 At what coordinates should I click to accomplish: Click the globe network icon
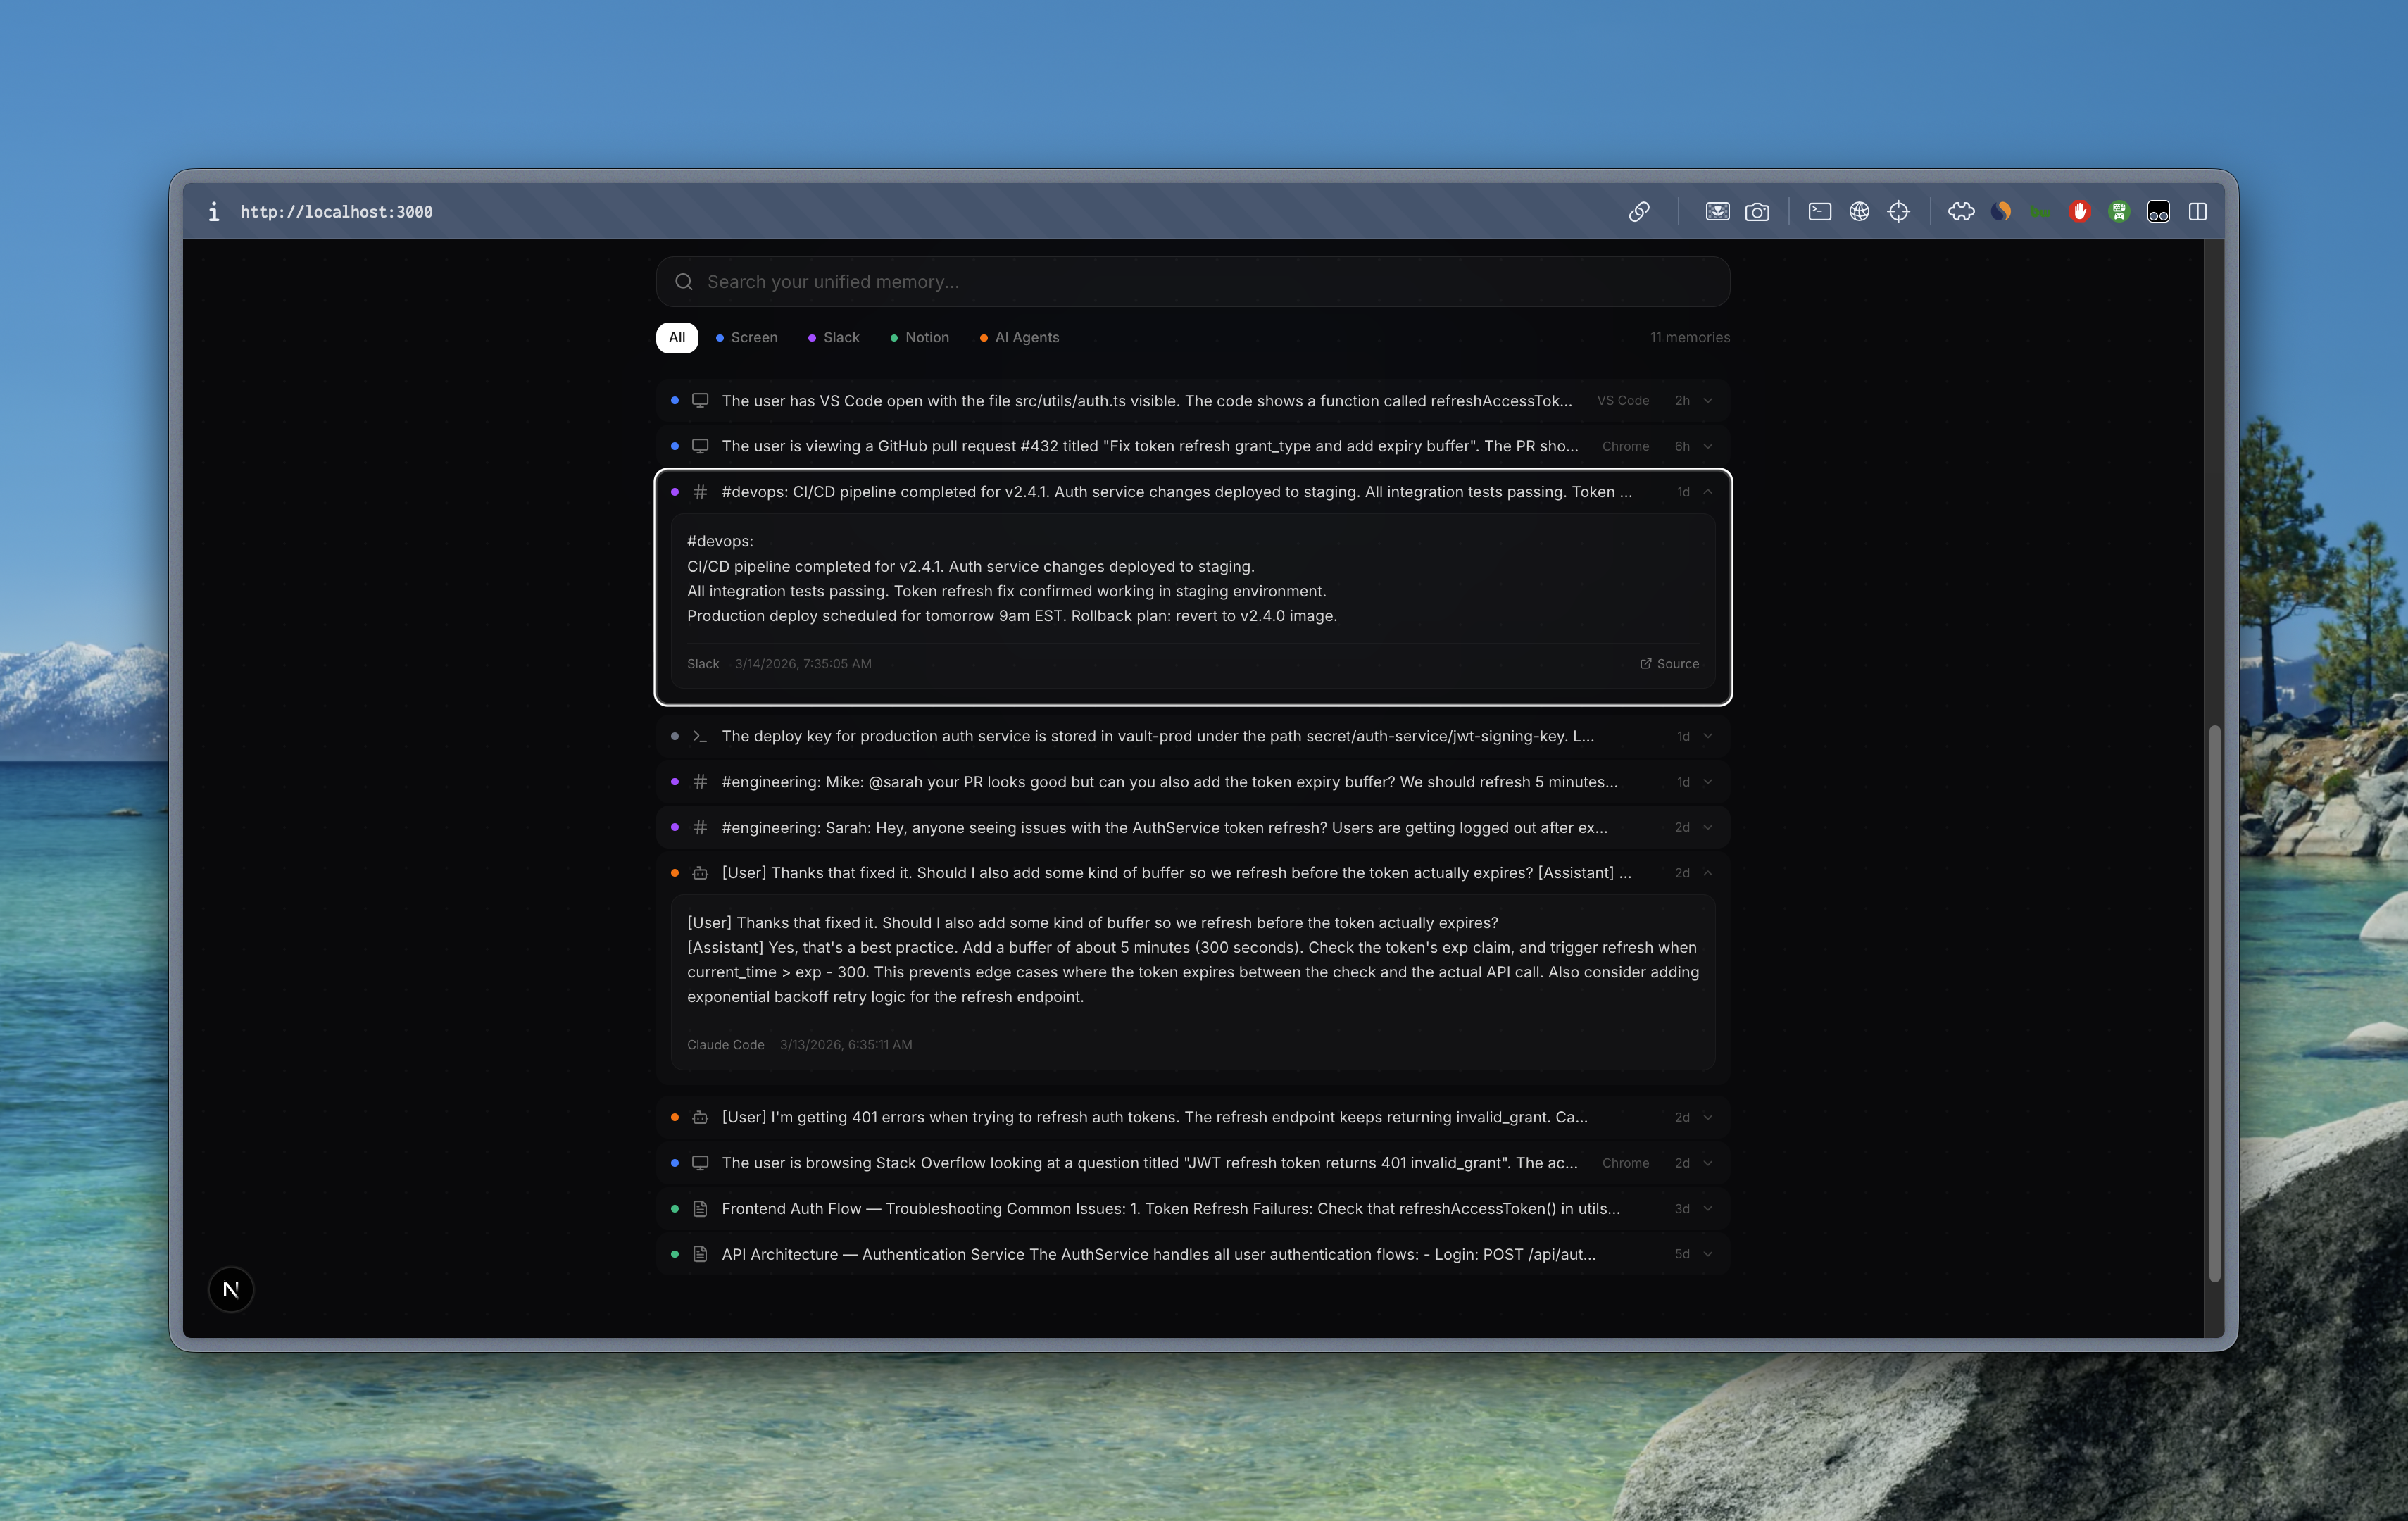(x=1858, y=211)
